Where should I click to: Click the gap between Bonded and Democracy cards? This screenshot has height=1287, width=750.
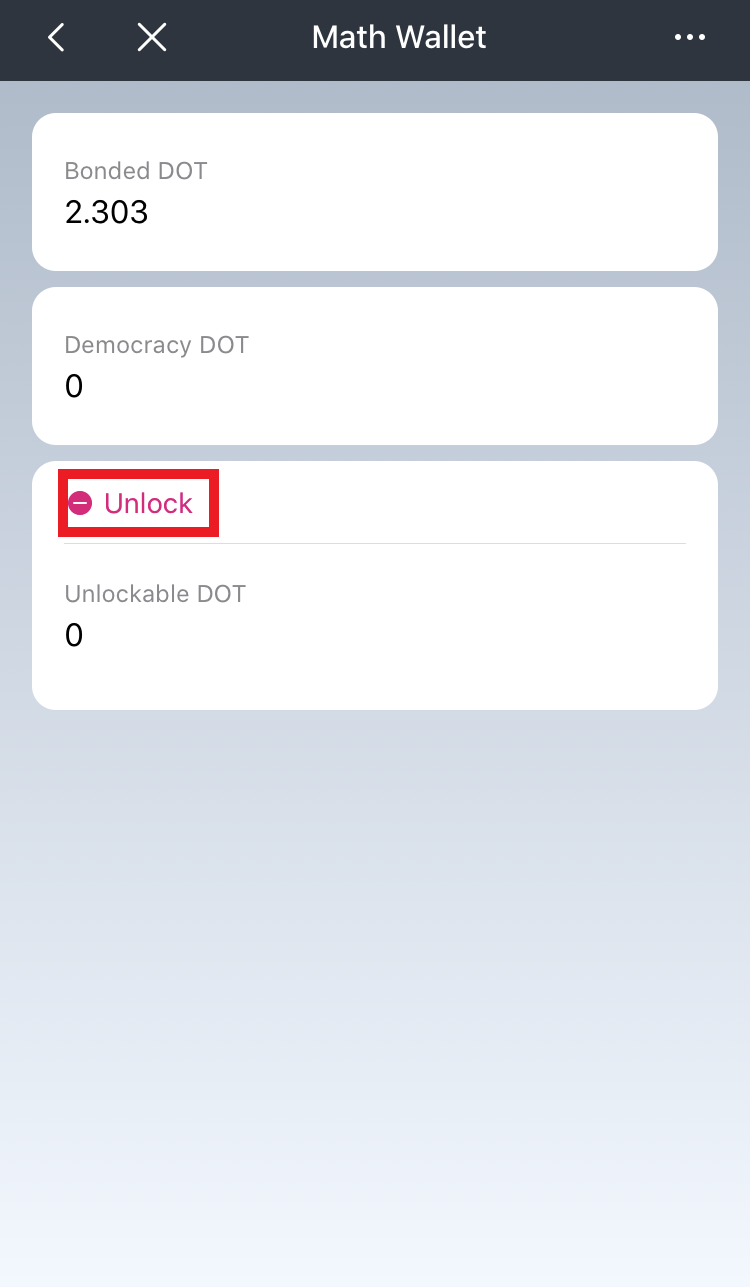(x=375, y=279)
